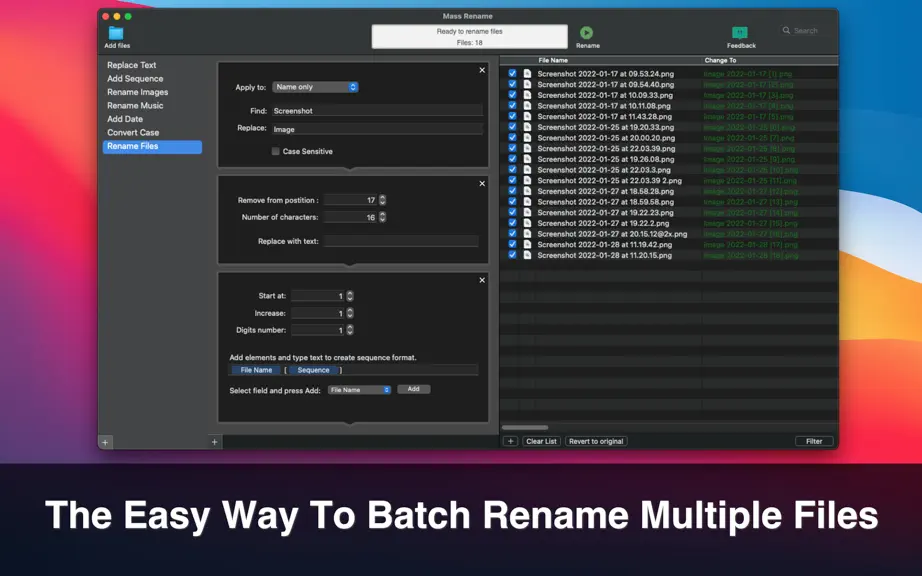This screenshot has height=576, width=922.
Task: Select Rename Images preset
Action: 138,92
